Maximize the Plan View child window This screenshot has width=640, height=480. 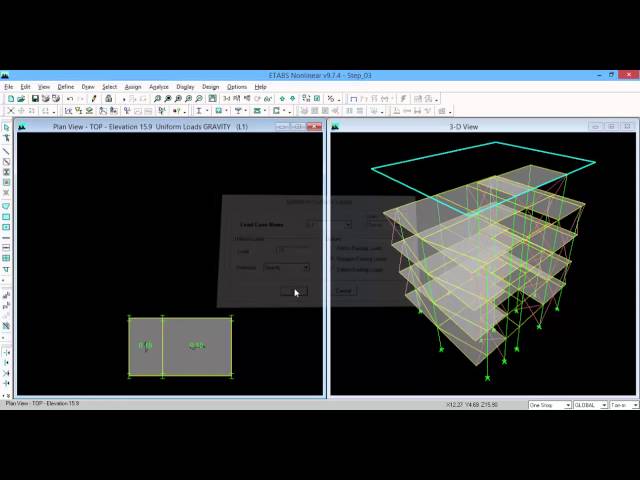298,127
